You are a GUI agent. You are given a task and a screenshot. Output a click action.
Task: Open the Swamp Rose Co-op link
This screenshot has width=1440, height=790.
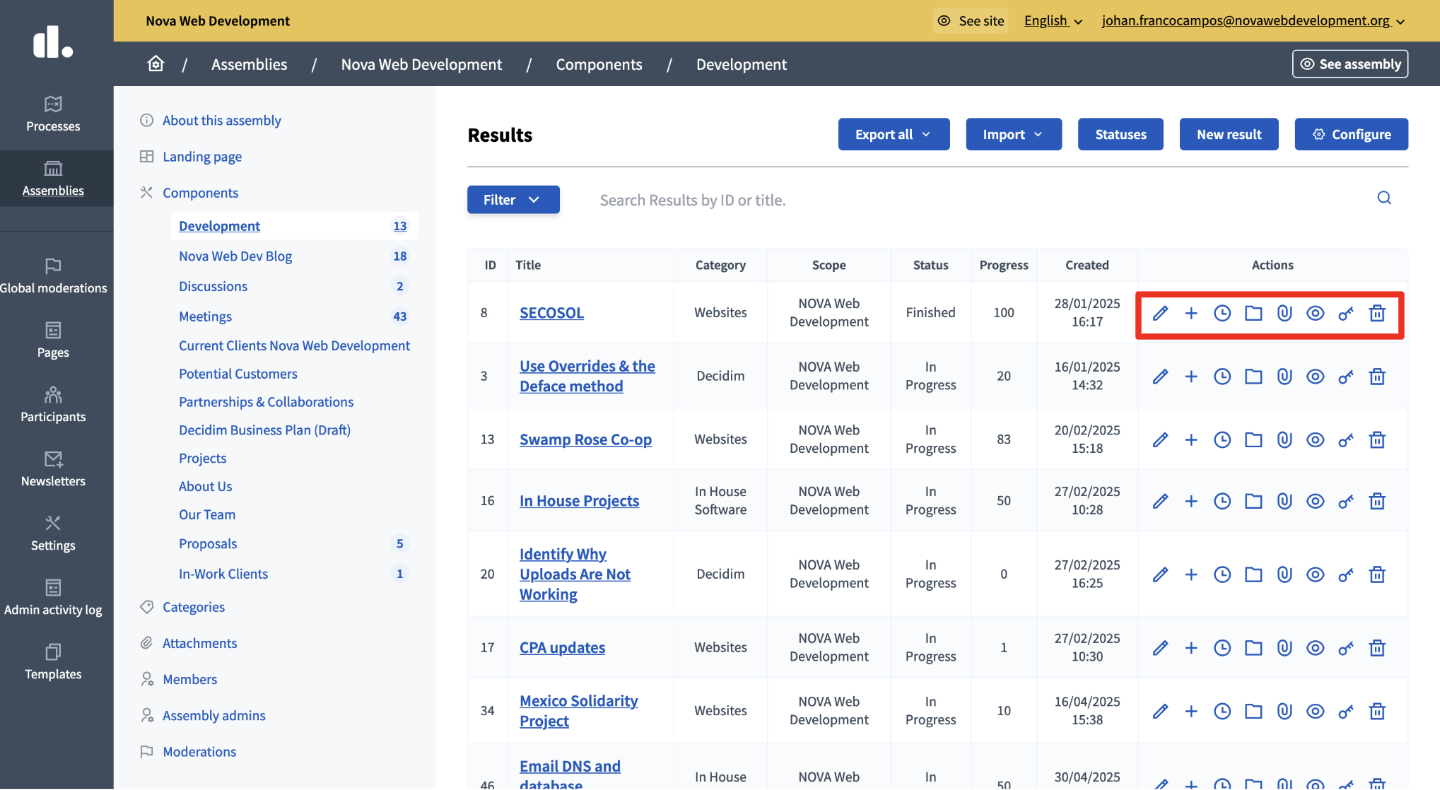585,440
